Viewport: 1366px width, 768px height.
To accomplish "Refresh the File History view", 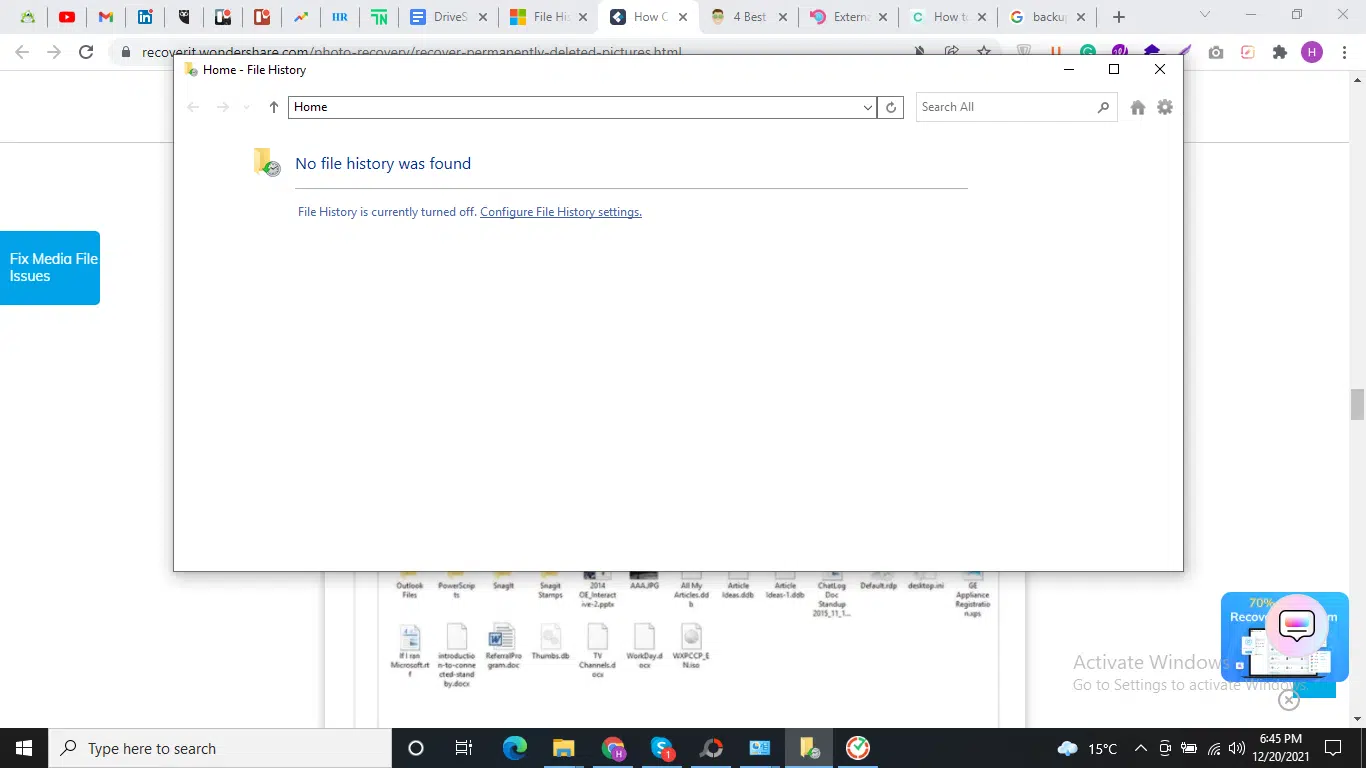I will click(890, 107).
